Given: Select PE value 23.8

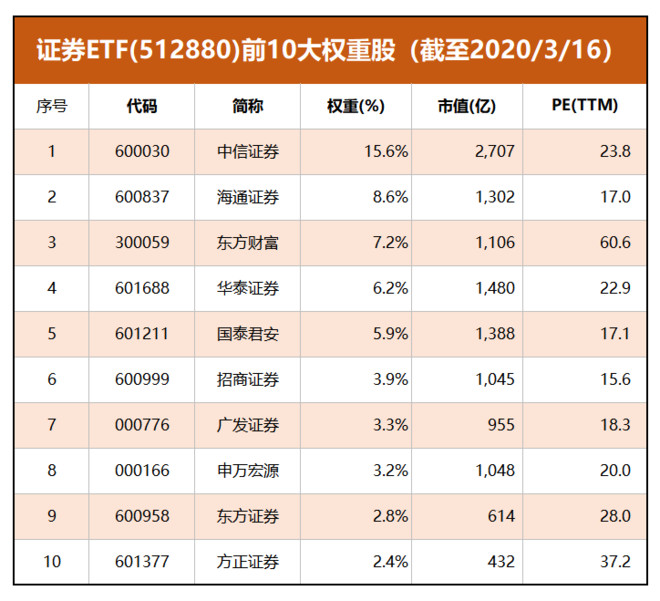Looking at the screenshot, I should click(615, 152).
